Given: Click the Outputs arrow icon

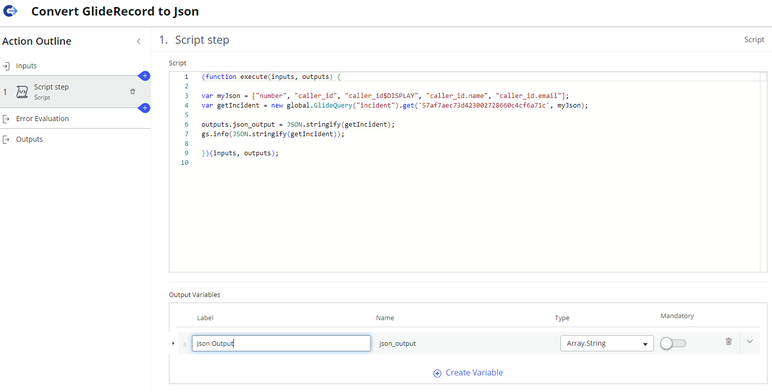Looking at the screenshot, I should [x=6, y=139].
